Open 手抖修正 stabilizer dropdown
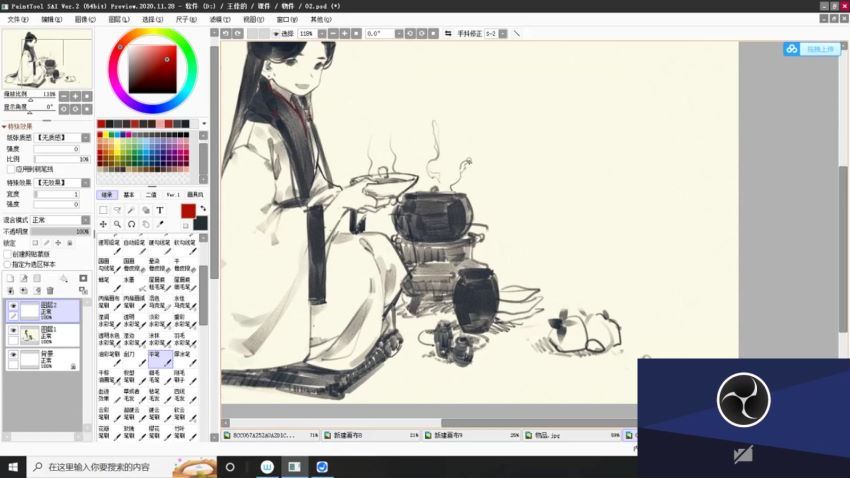Image resolution: width=850 pixels, height=478 pixels. click(x=503, y=34)
